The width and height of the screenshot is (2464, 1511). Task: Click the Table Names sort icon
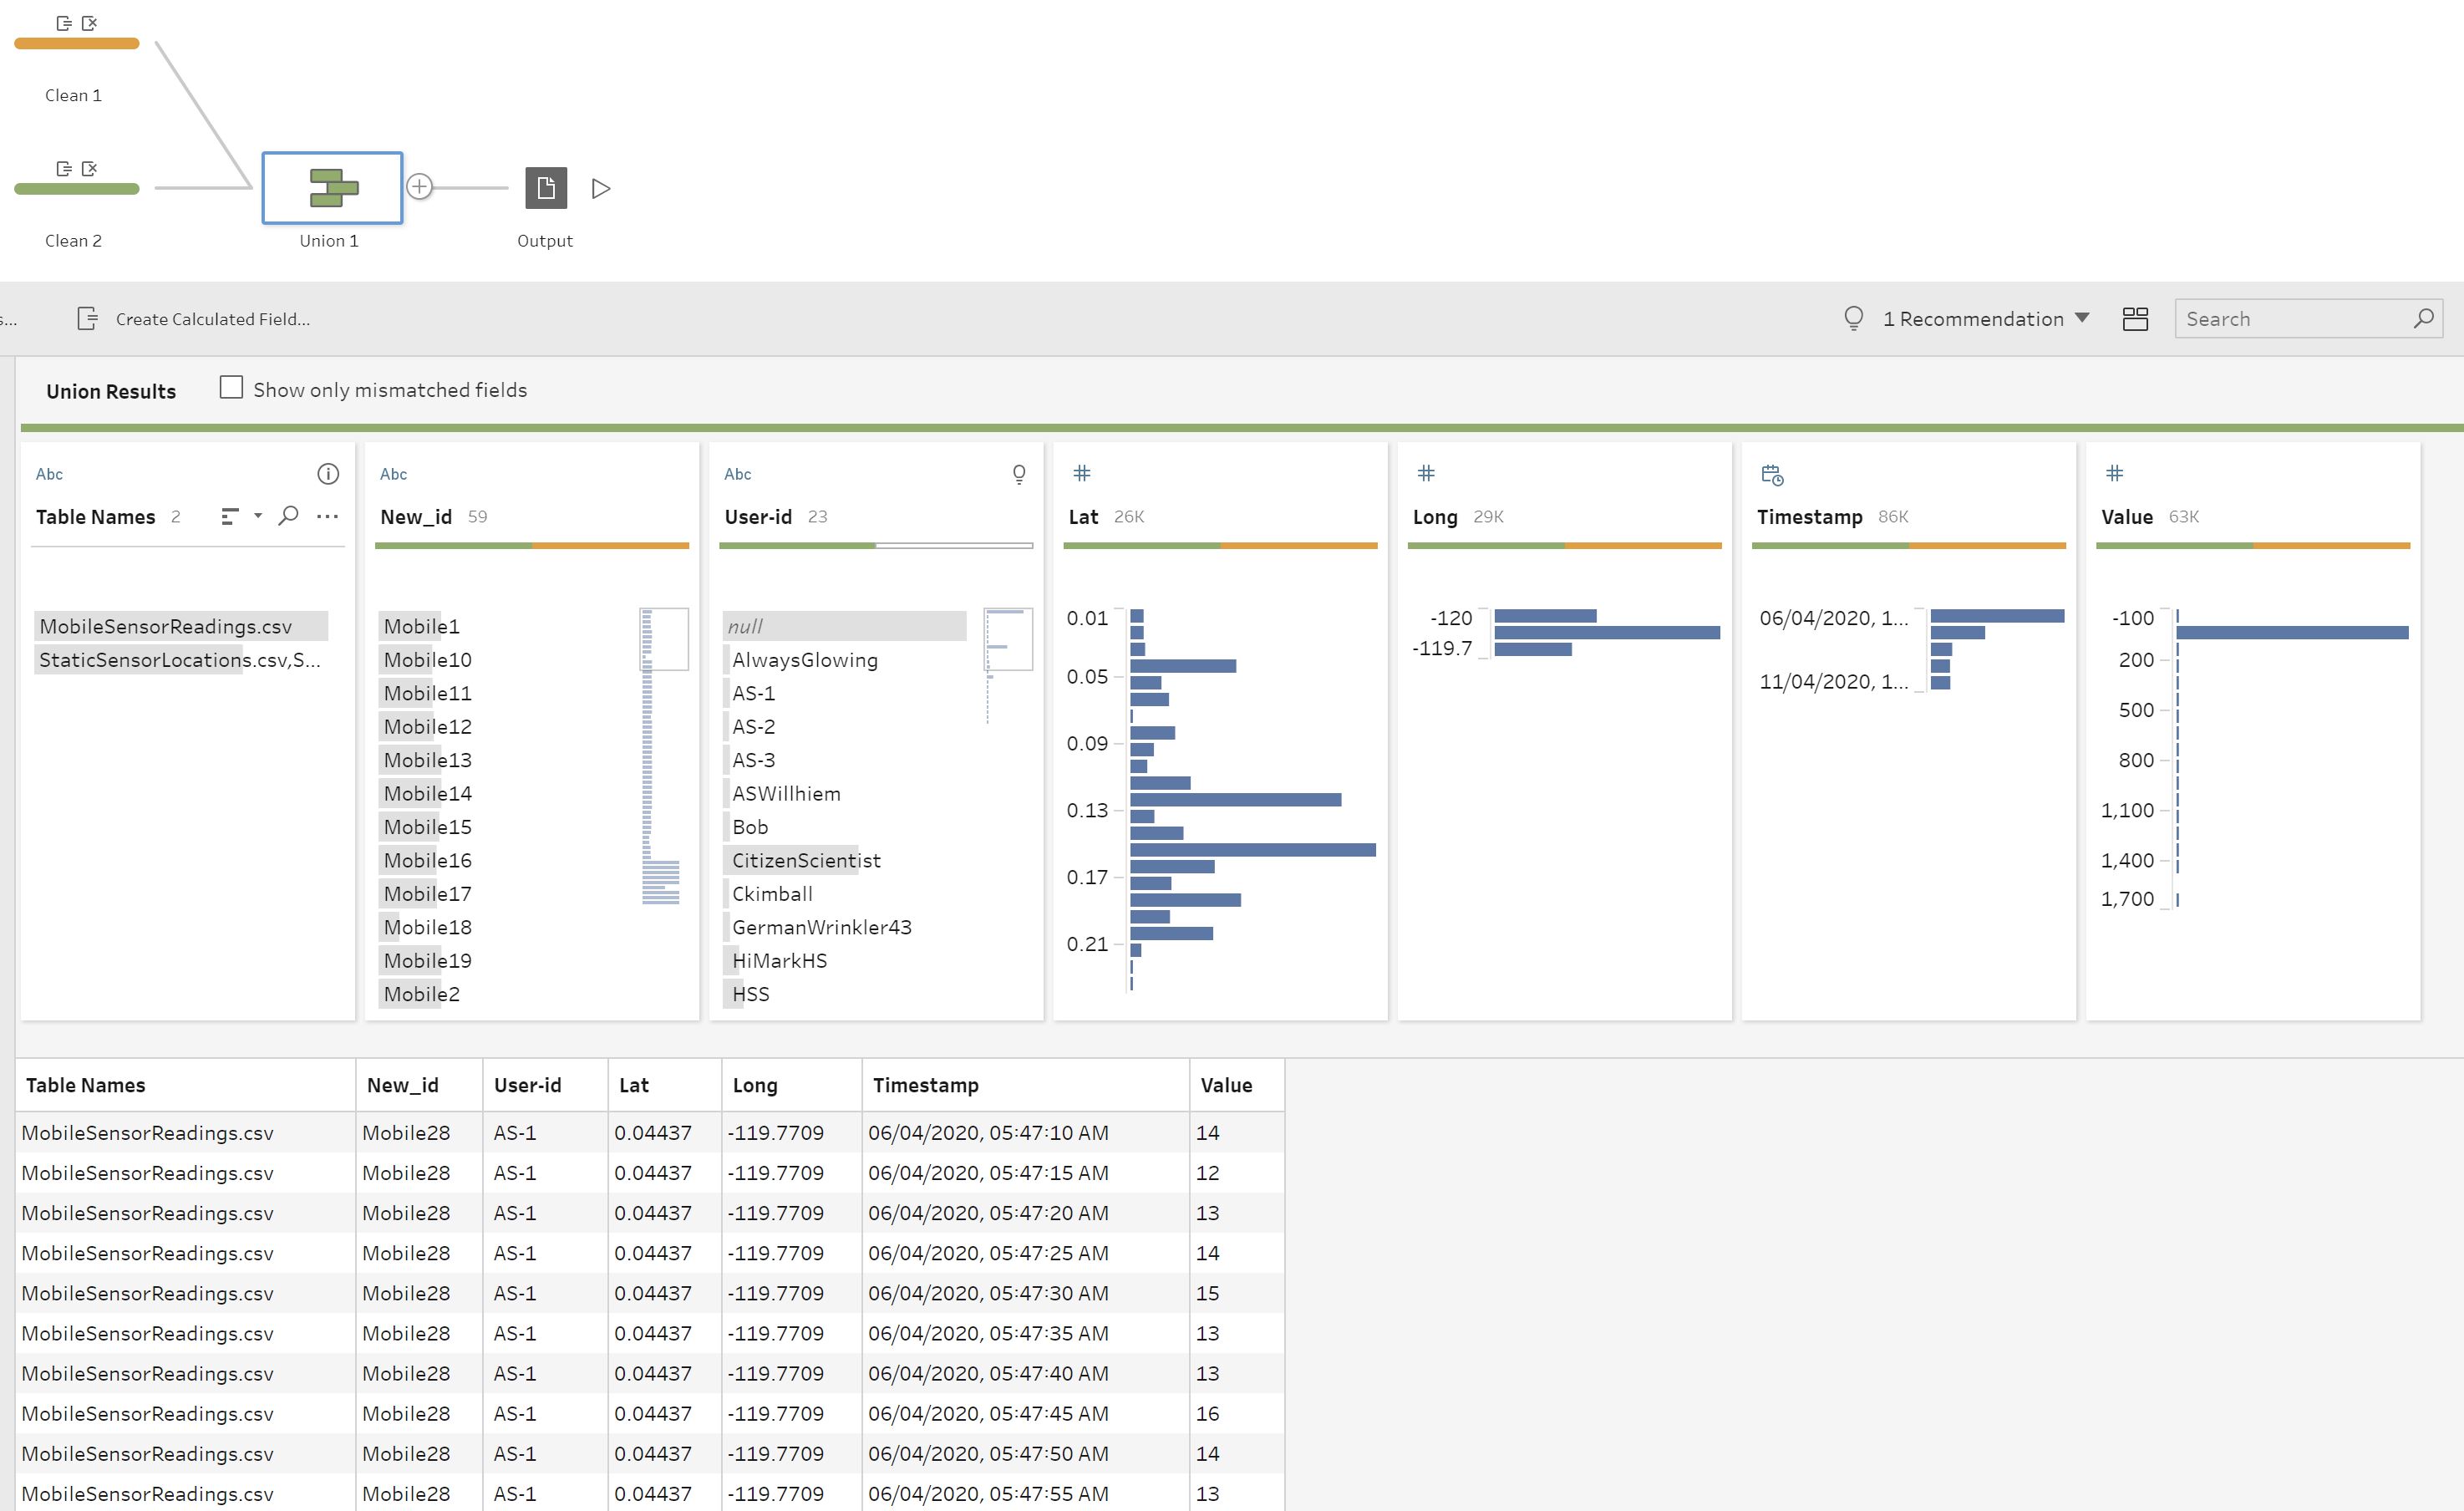click(x=230, y=516)
